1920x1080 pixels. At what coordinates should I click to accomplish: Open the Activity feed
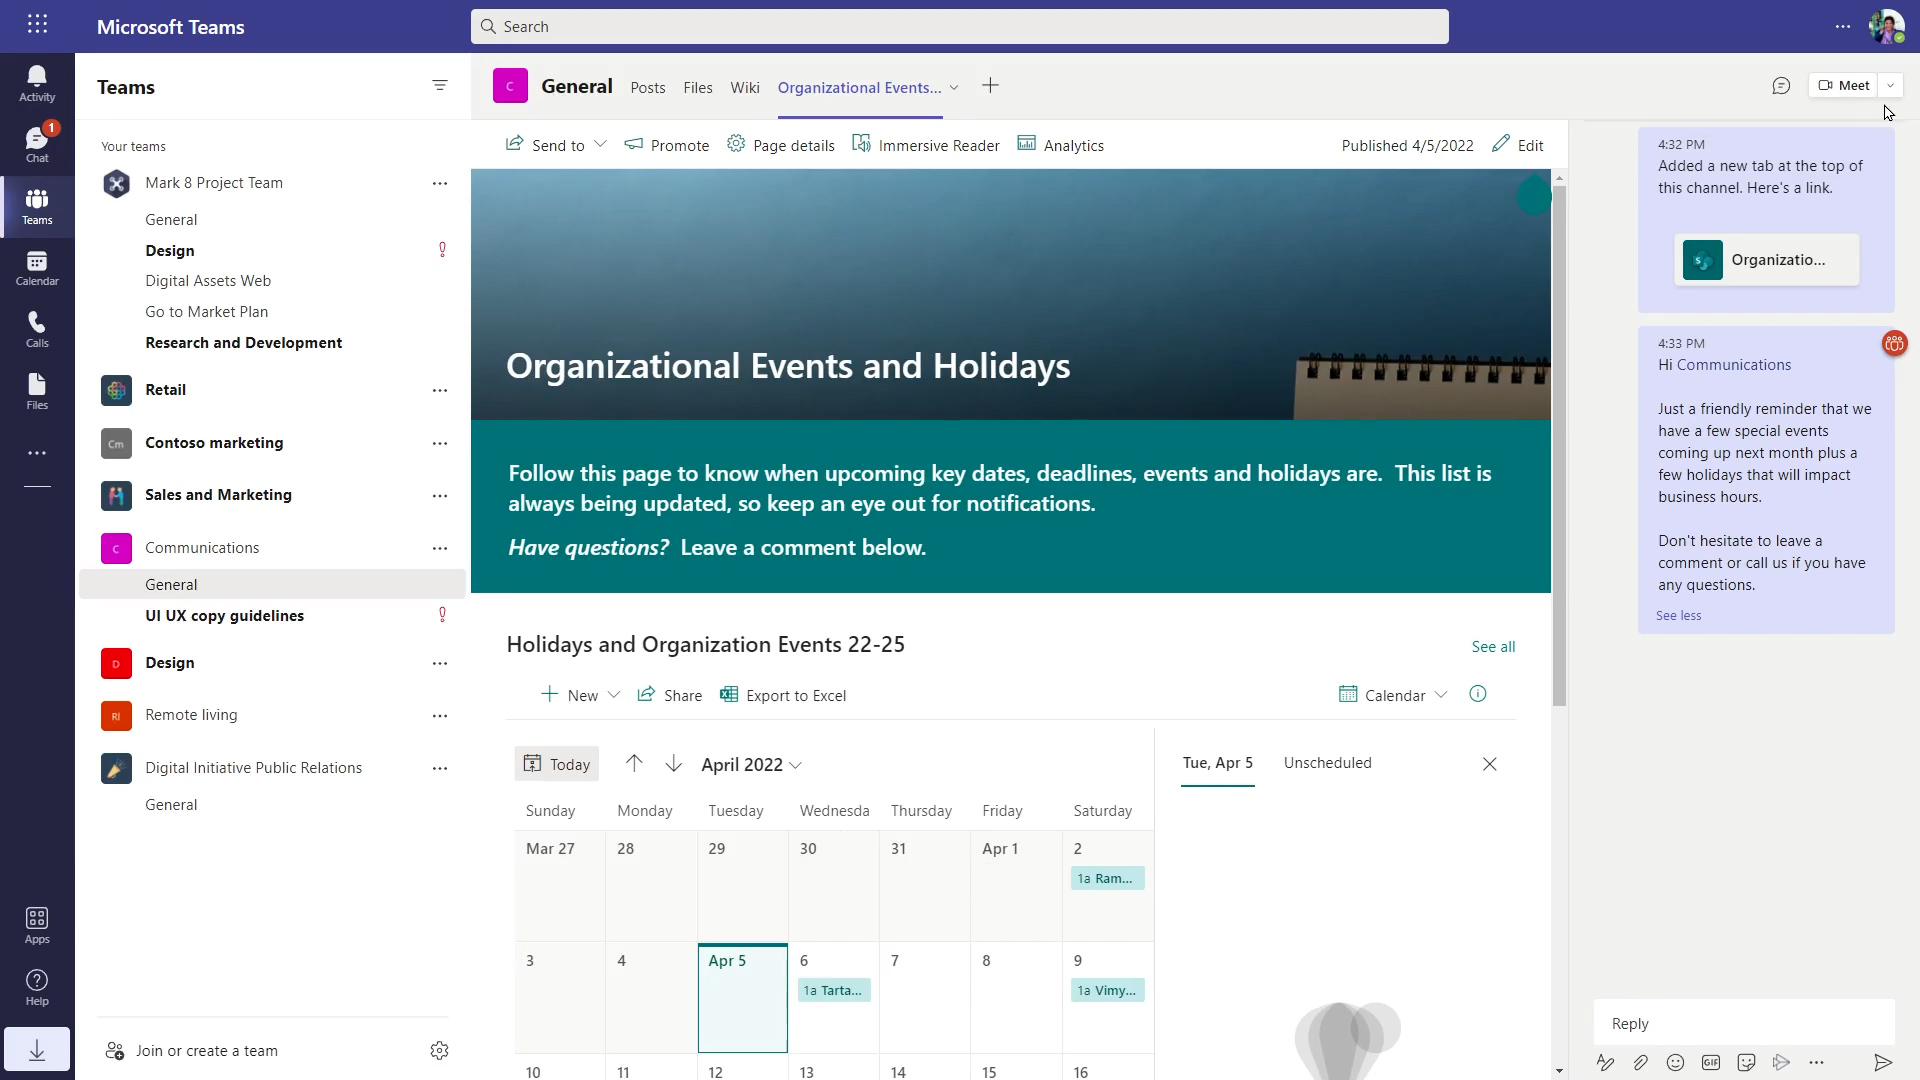pyautogui.click(x=37, y=84)
